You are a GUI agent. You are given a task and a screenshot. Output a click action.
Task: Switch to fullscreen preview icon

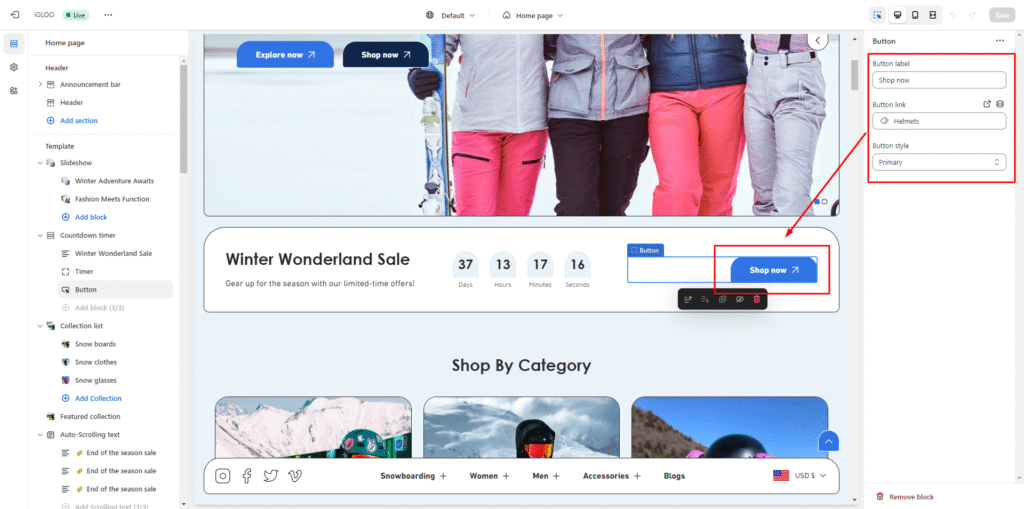(x=933, y=15)
